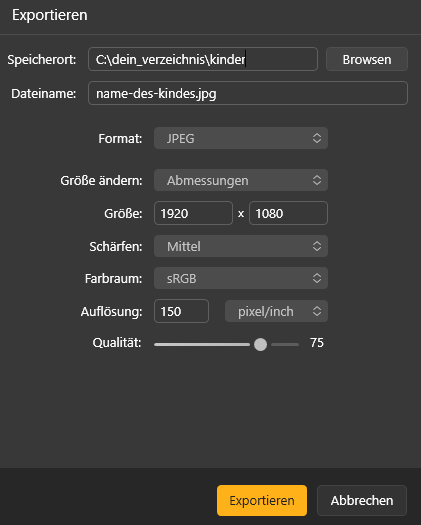Click the Dateiname text field
The width and height of the screenshot is (421, 525).
[248, 93]
